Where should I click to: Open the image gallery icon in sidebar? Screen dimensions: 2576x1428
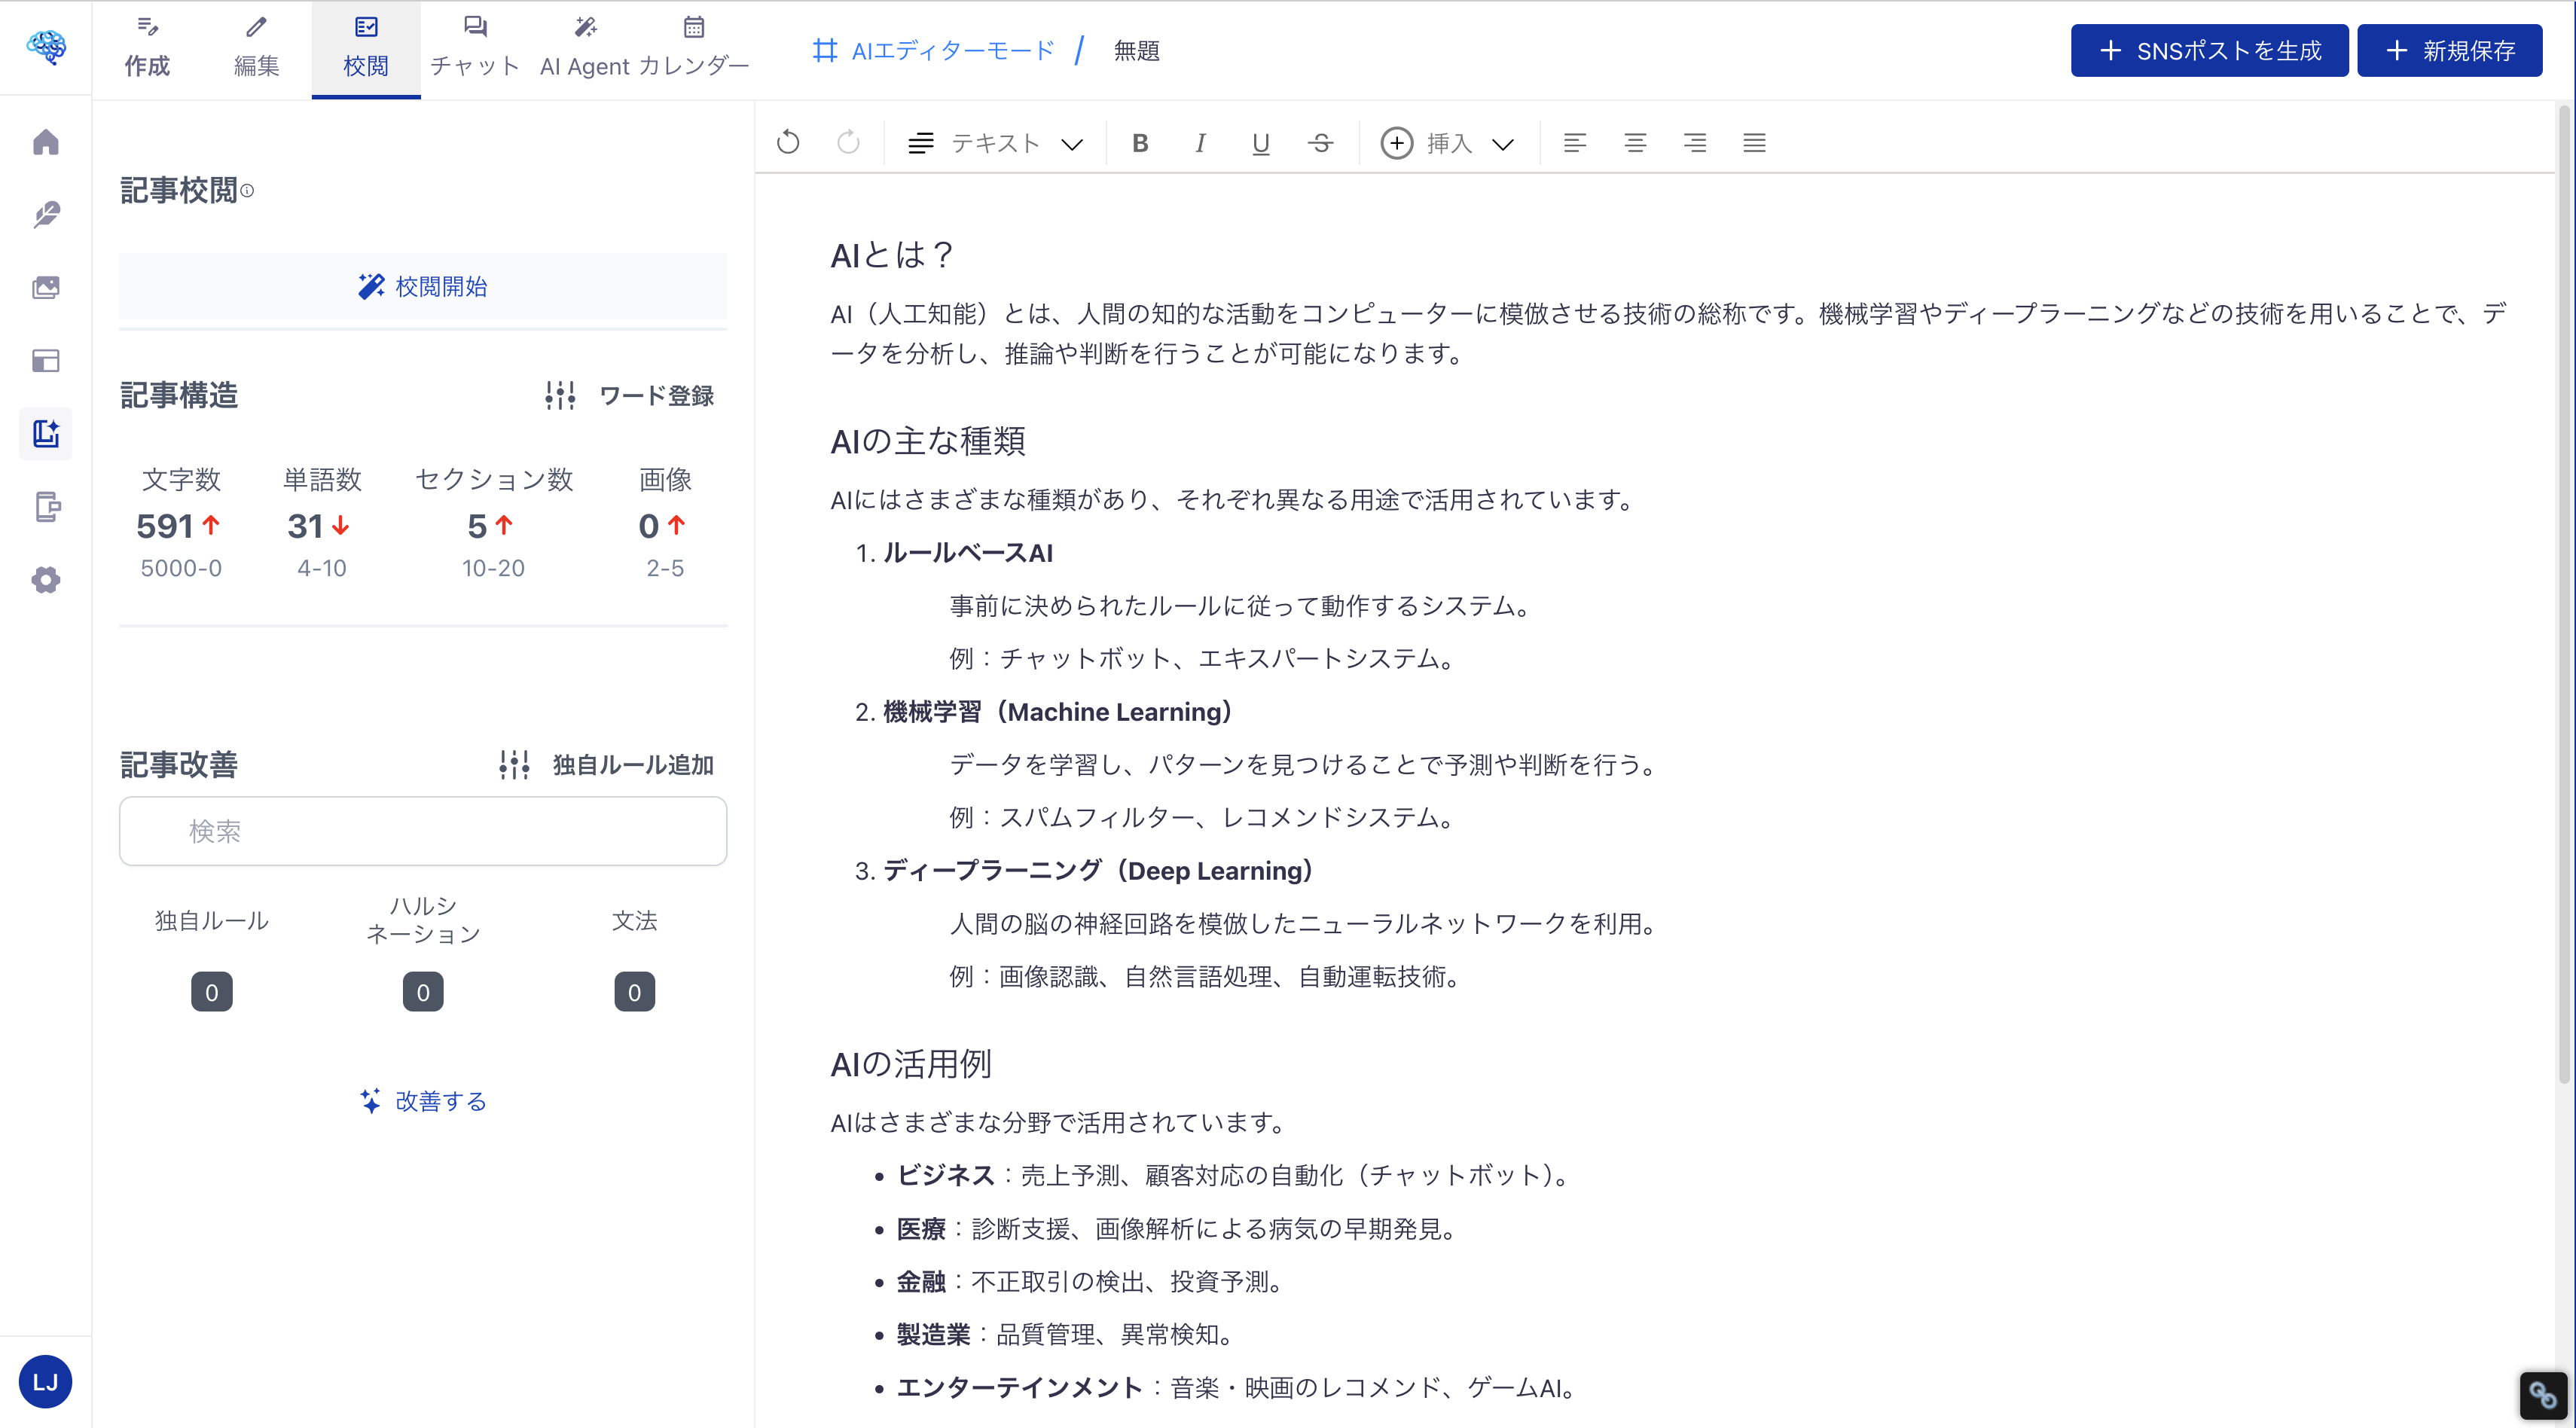tap(46, 287)
